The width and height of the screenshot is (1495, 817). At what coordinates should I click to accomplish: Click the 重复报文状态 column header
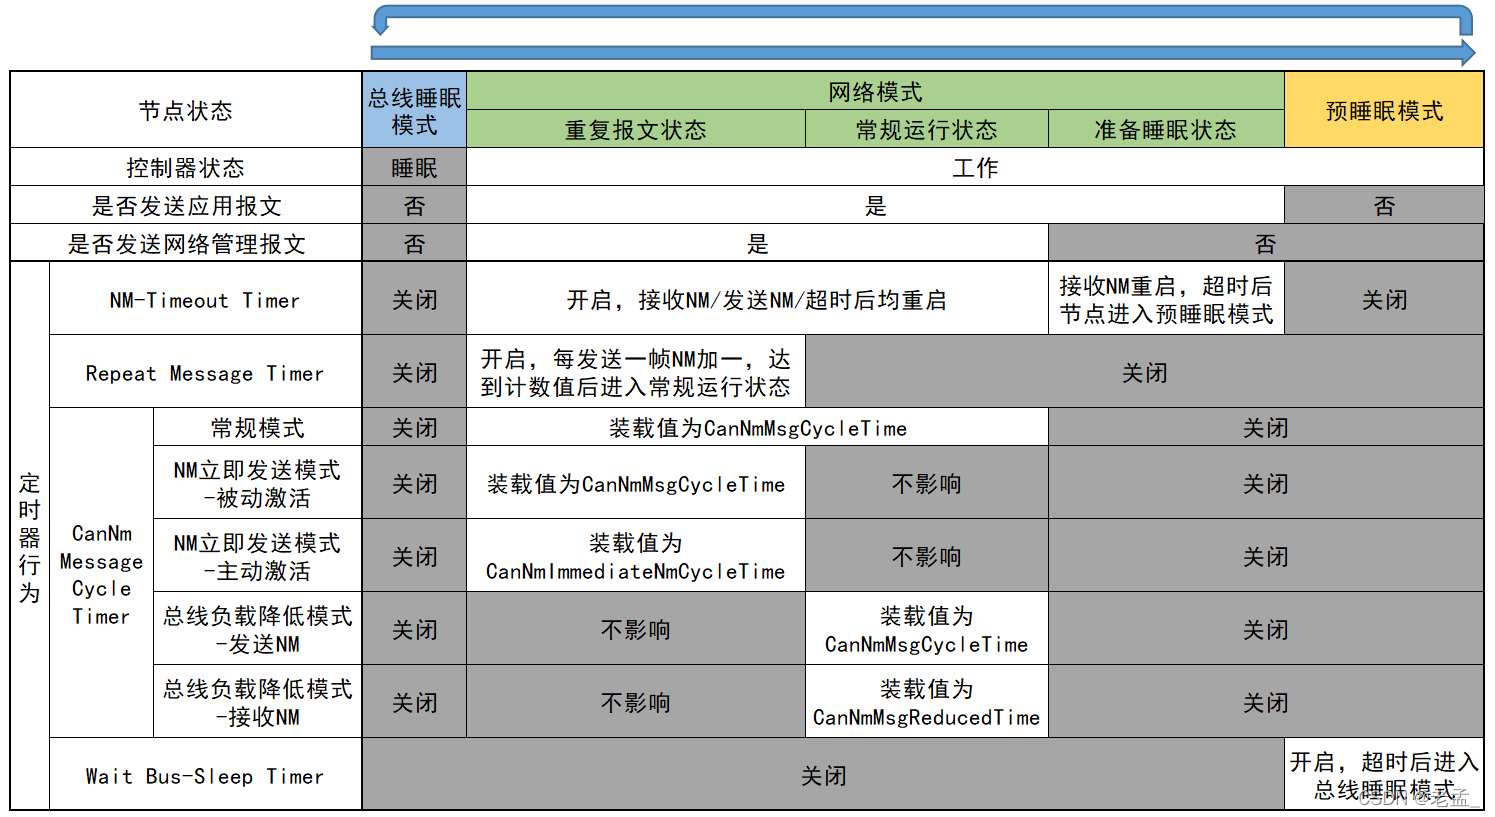636,129
